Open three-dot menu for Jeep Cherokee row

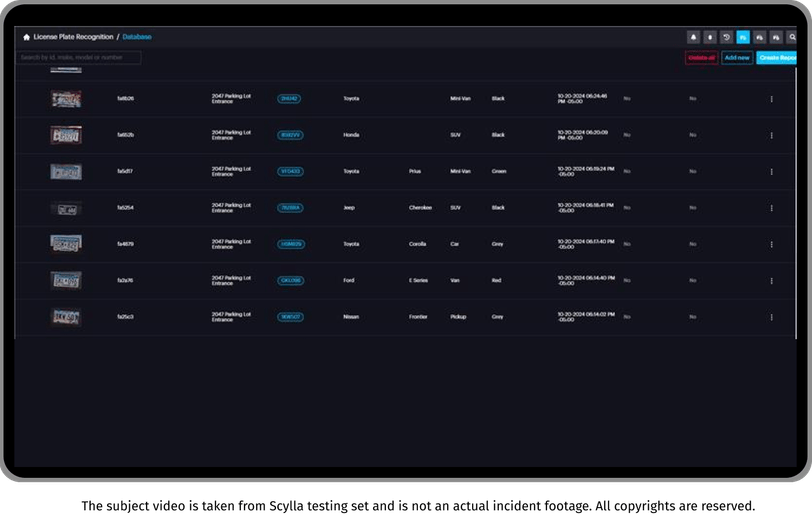point(771,208)
